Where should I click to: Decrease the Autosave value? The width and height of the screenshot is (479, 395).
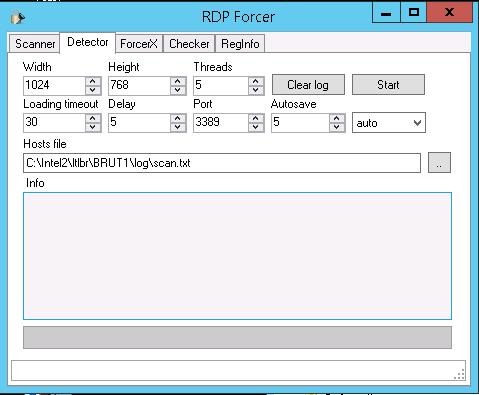point(337,127)
